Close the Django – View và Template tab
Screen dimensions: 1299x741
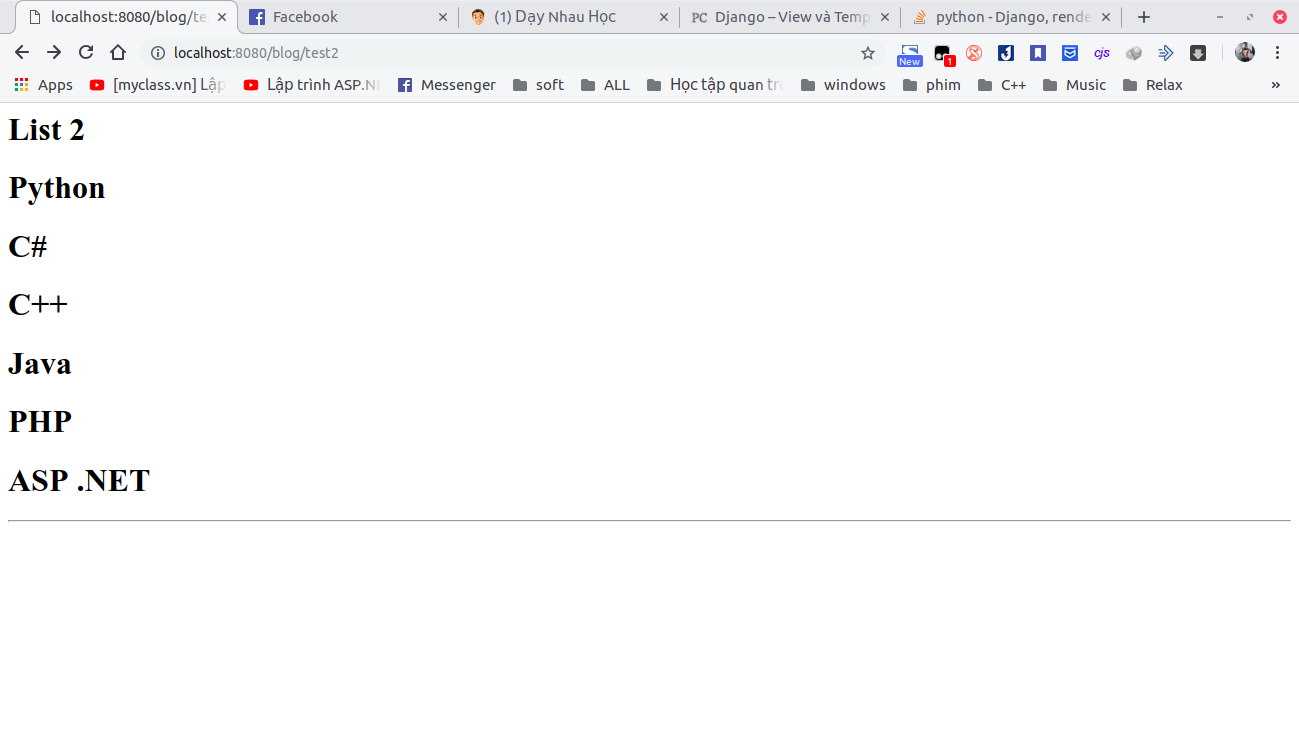(x=885, y=17)
